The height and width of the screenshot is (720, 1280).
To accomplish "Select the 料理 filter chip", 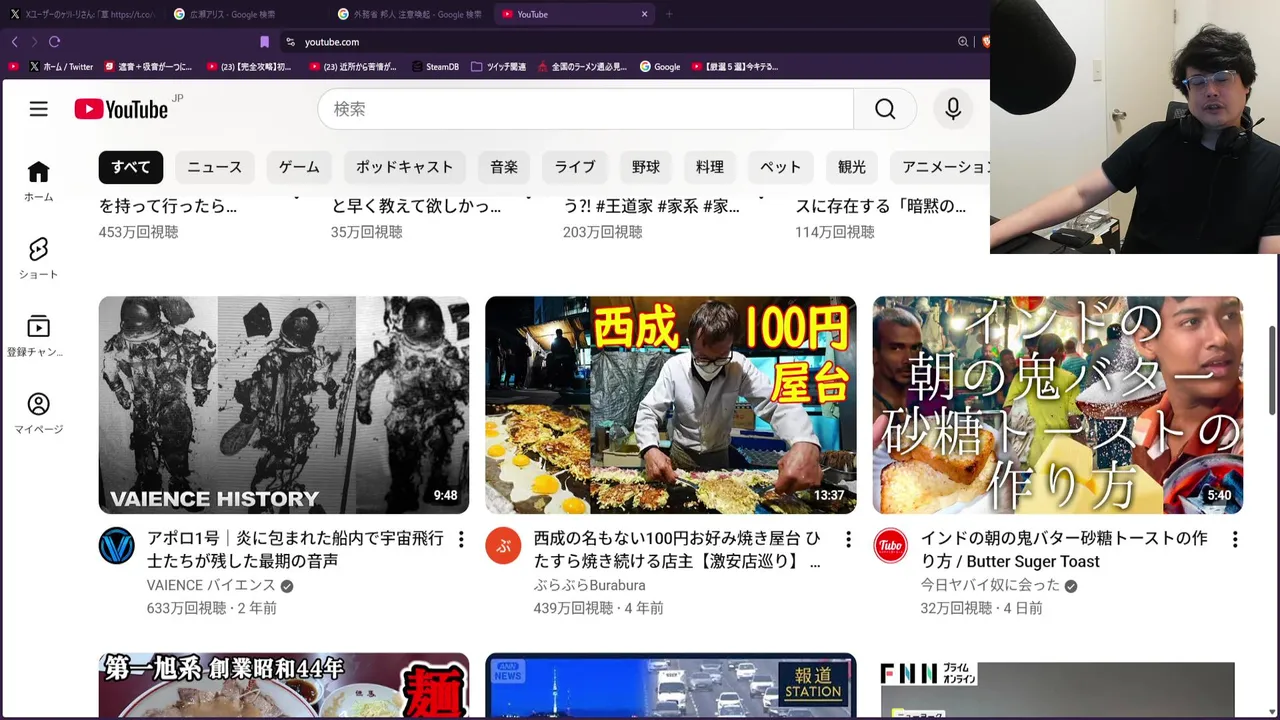I will click(710, 167).
